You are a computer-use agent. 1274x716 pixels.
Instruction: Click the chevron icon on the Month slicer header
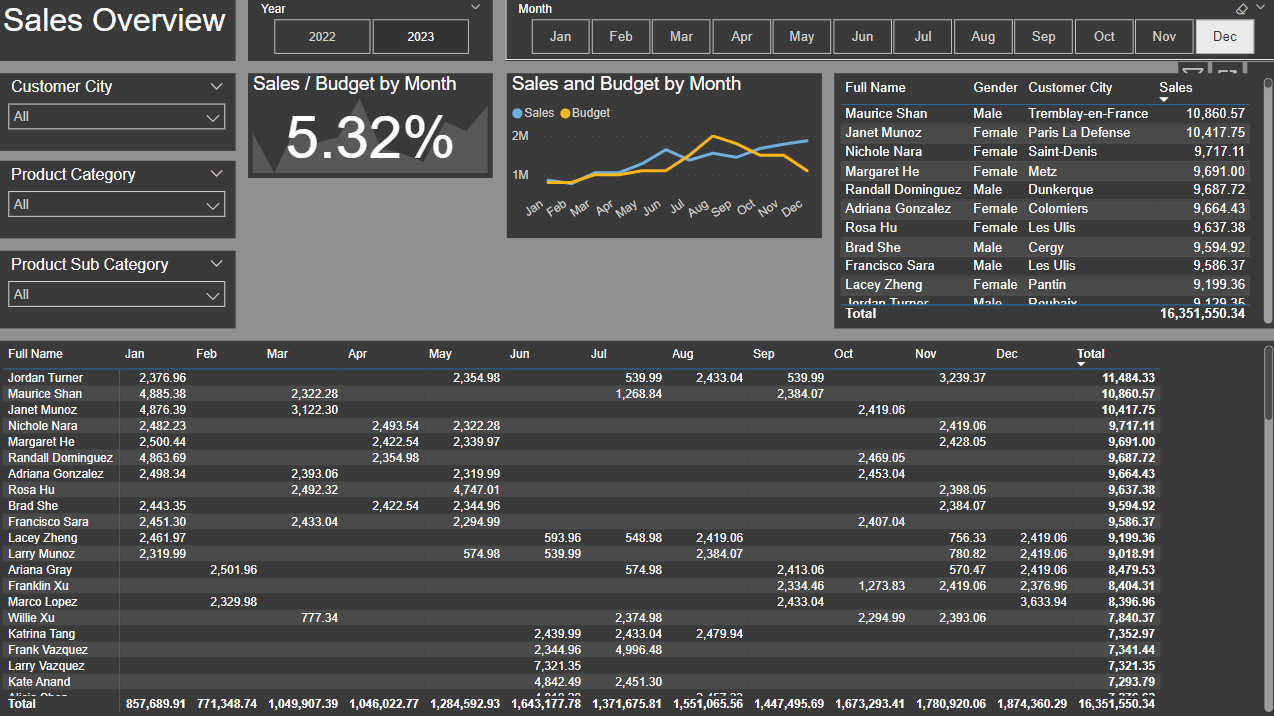[1260, 8]
